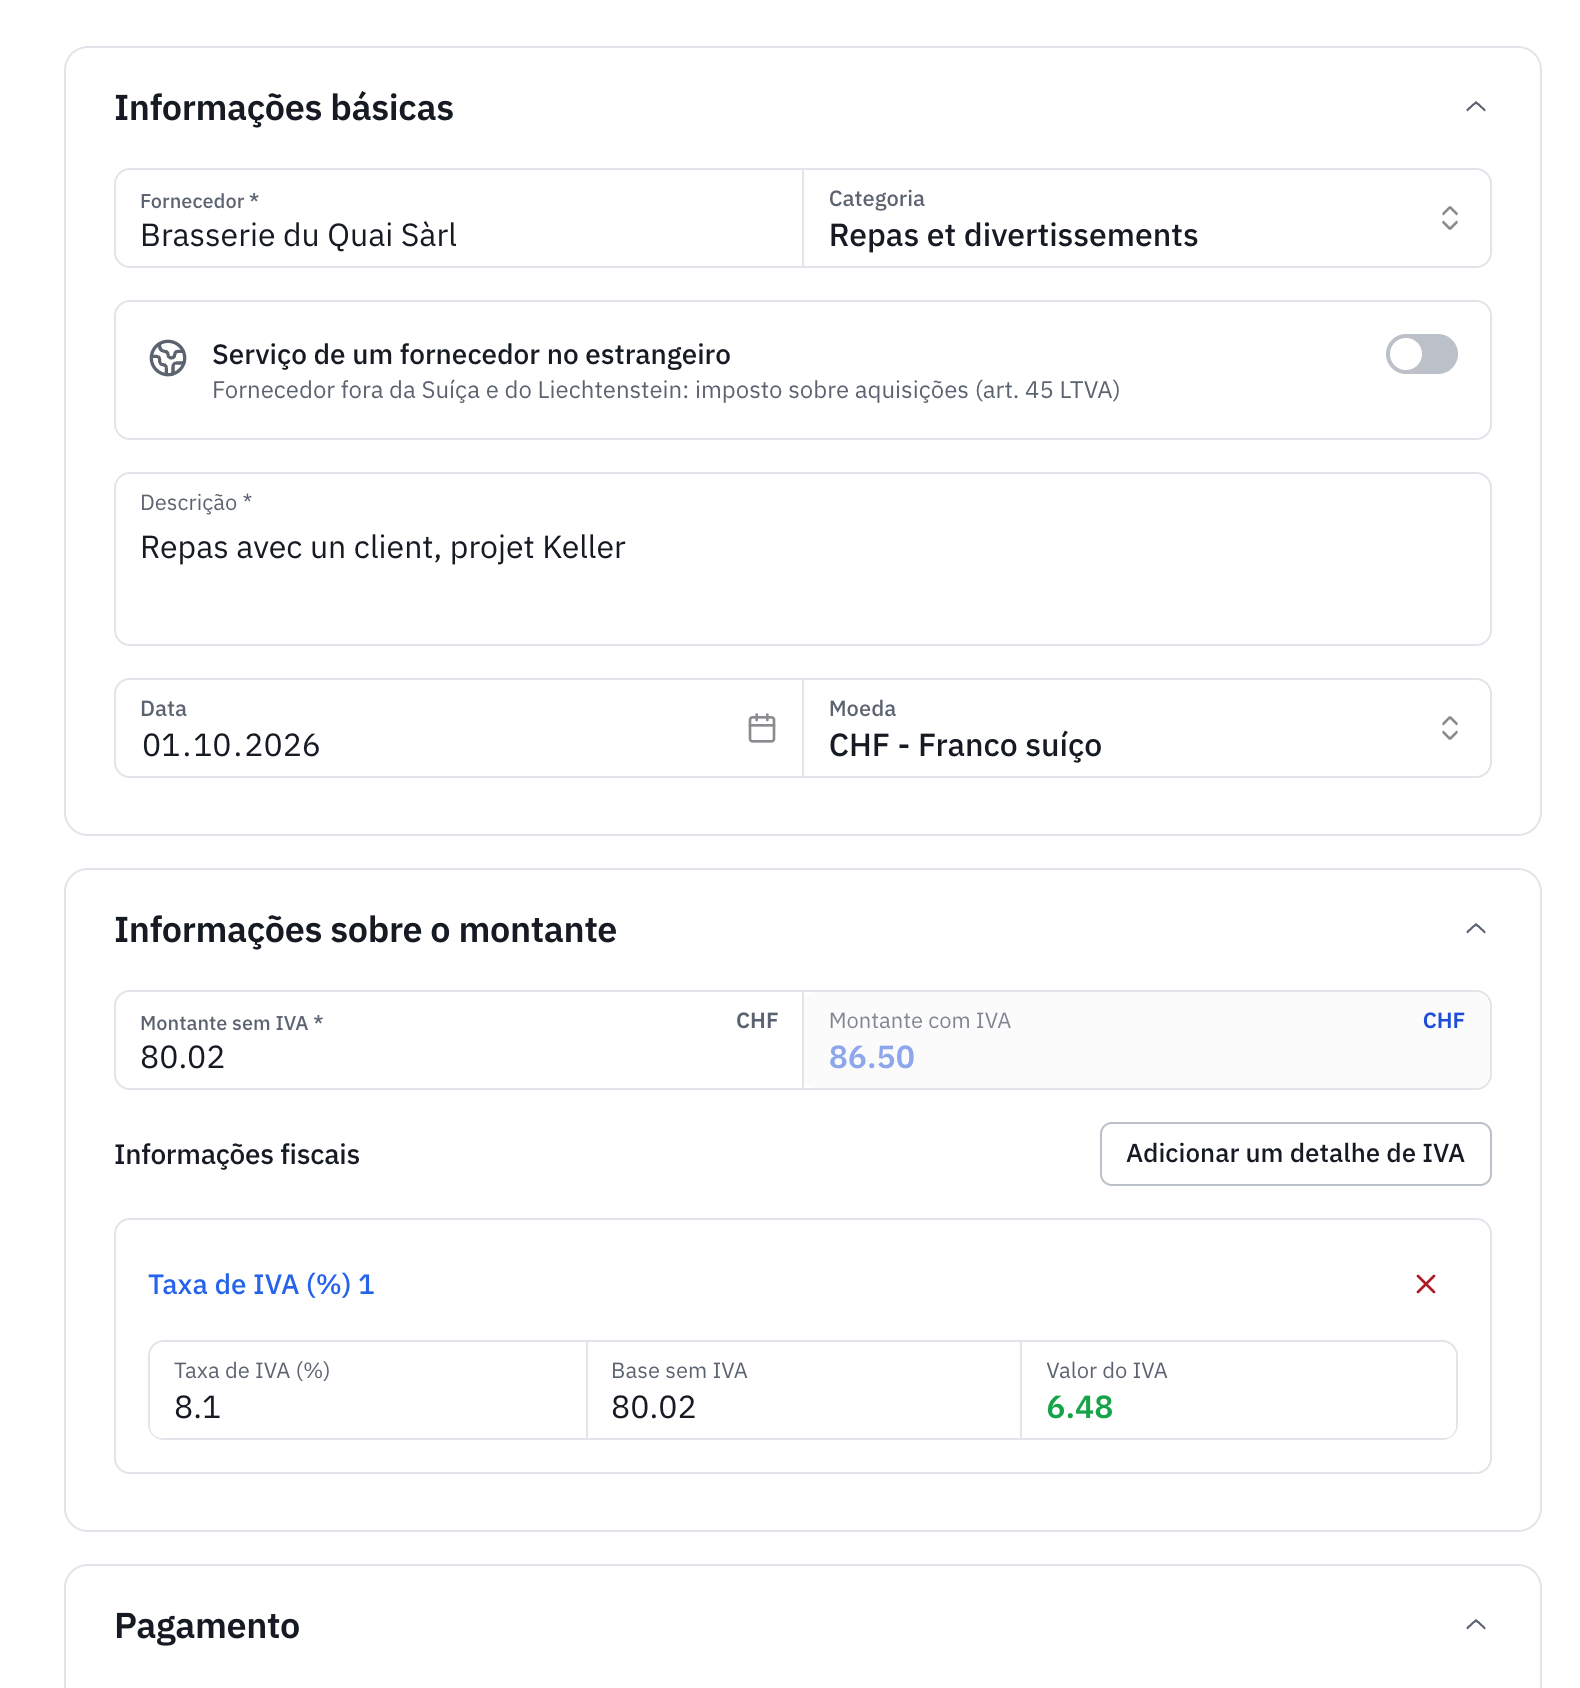Click the Taxa de IVA (%) 1 heading

(261, 1284)
